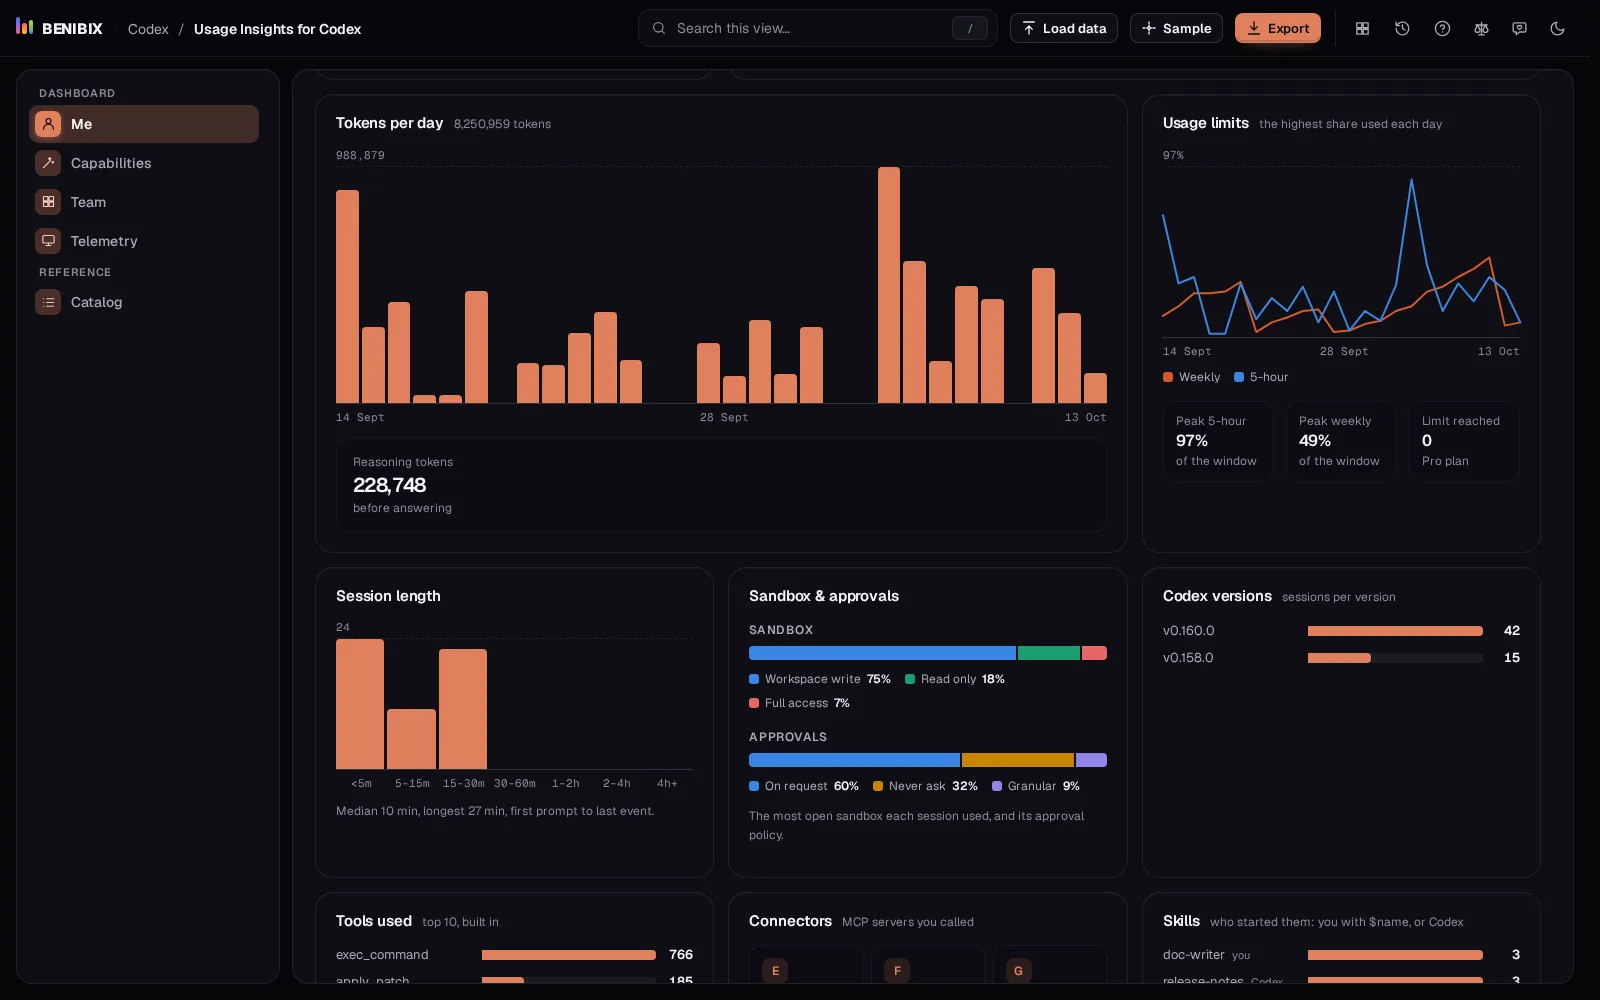Click the slash shortcut key badge
This screenshot has height=1000, width=1600.
(969, 29)
